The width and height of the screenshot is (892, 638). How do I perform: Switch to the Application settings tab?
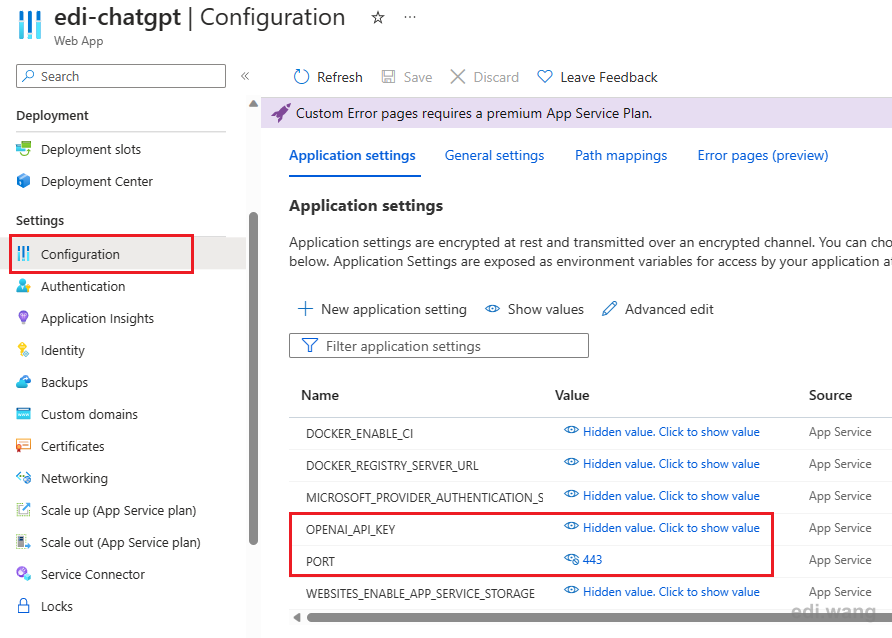pyautogui.click(x=352, y=155)
